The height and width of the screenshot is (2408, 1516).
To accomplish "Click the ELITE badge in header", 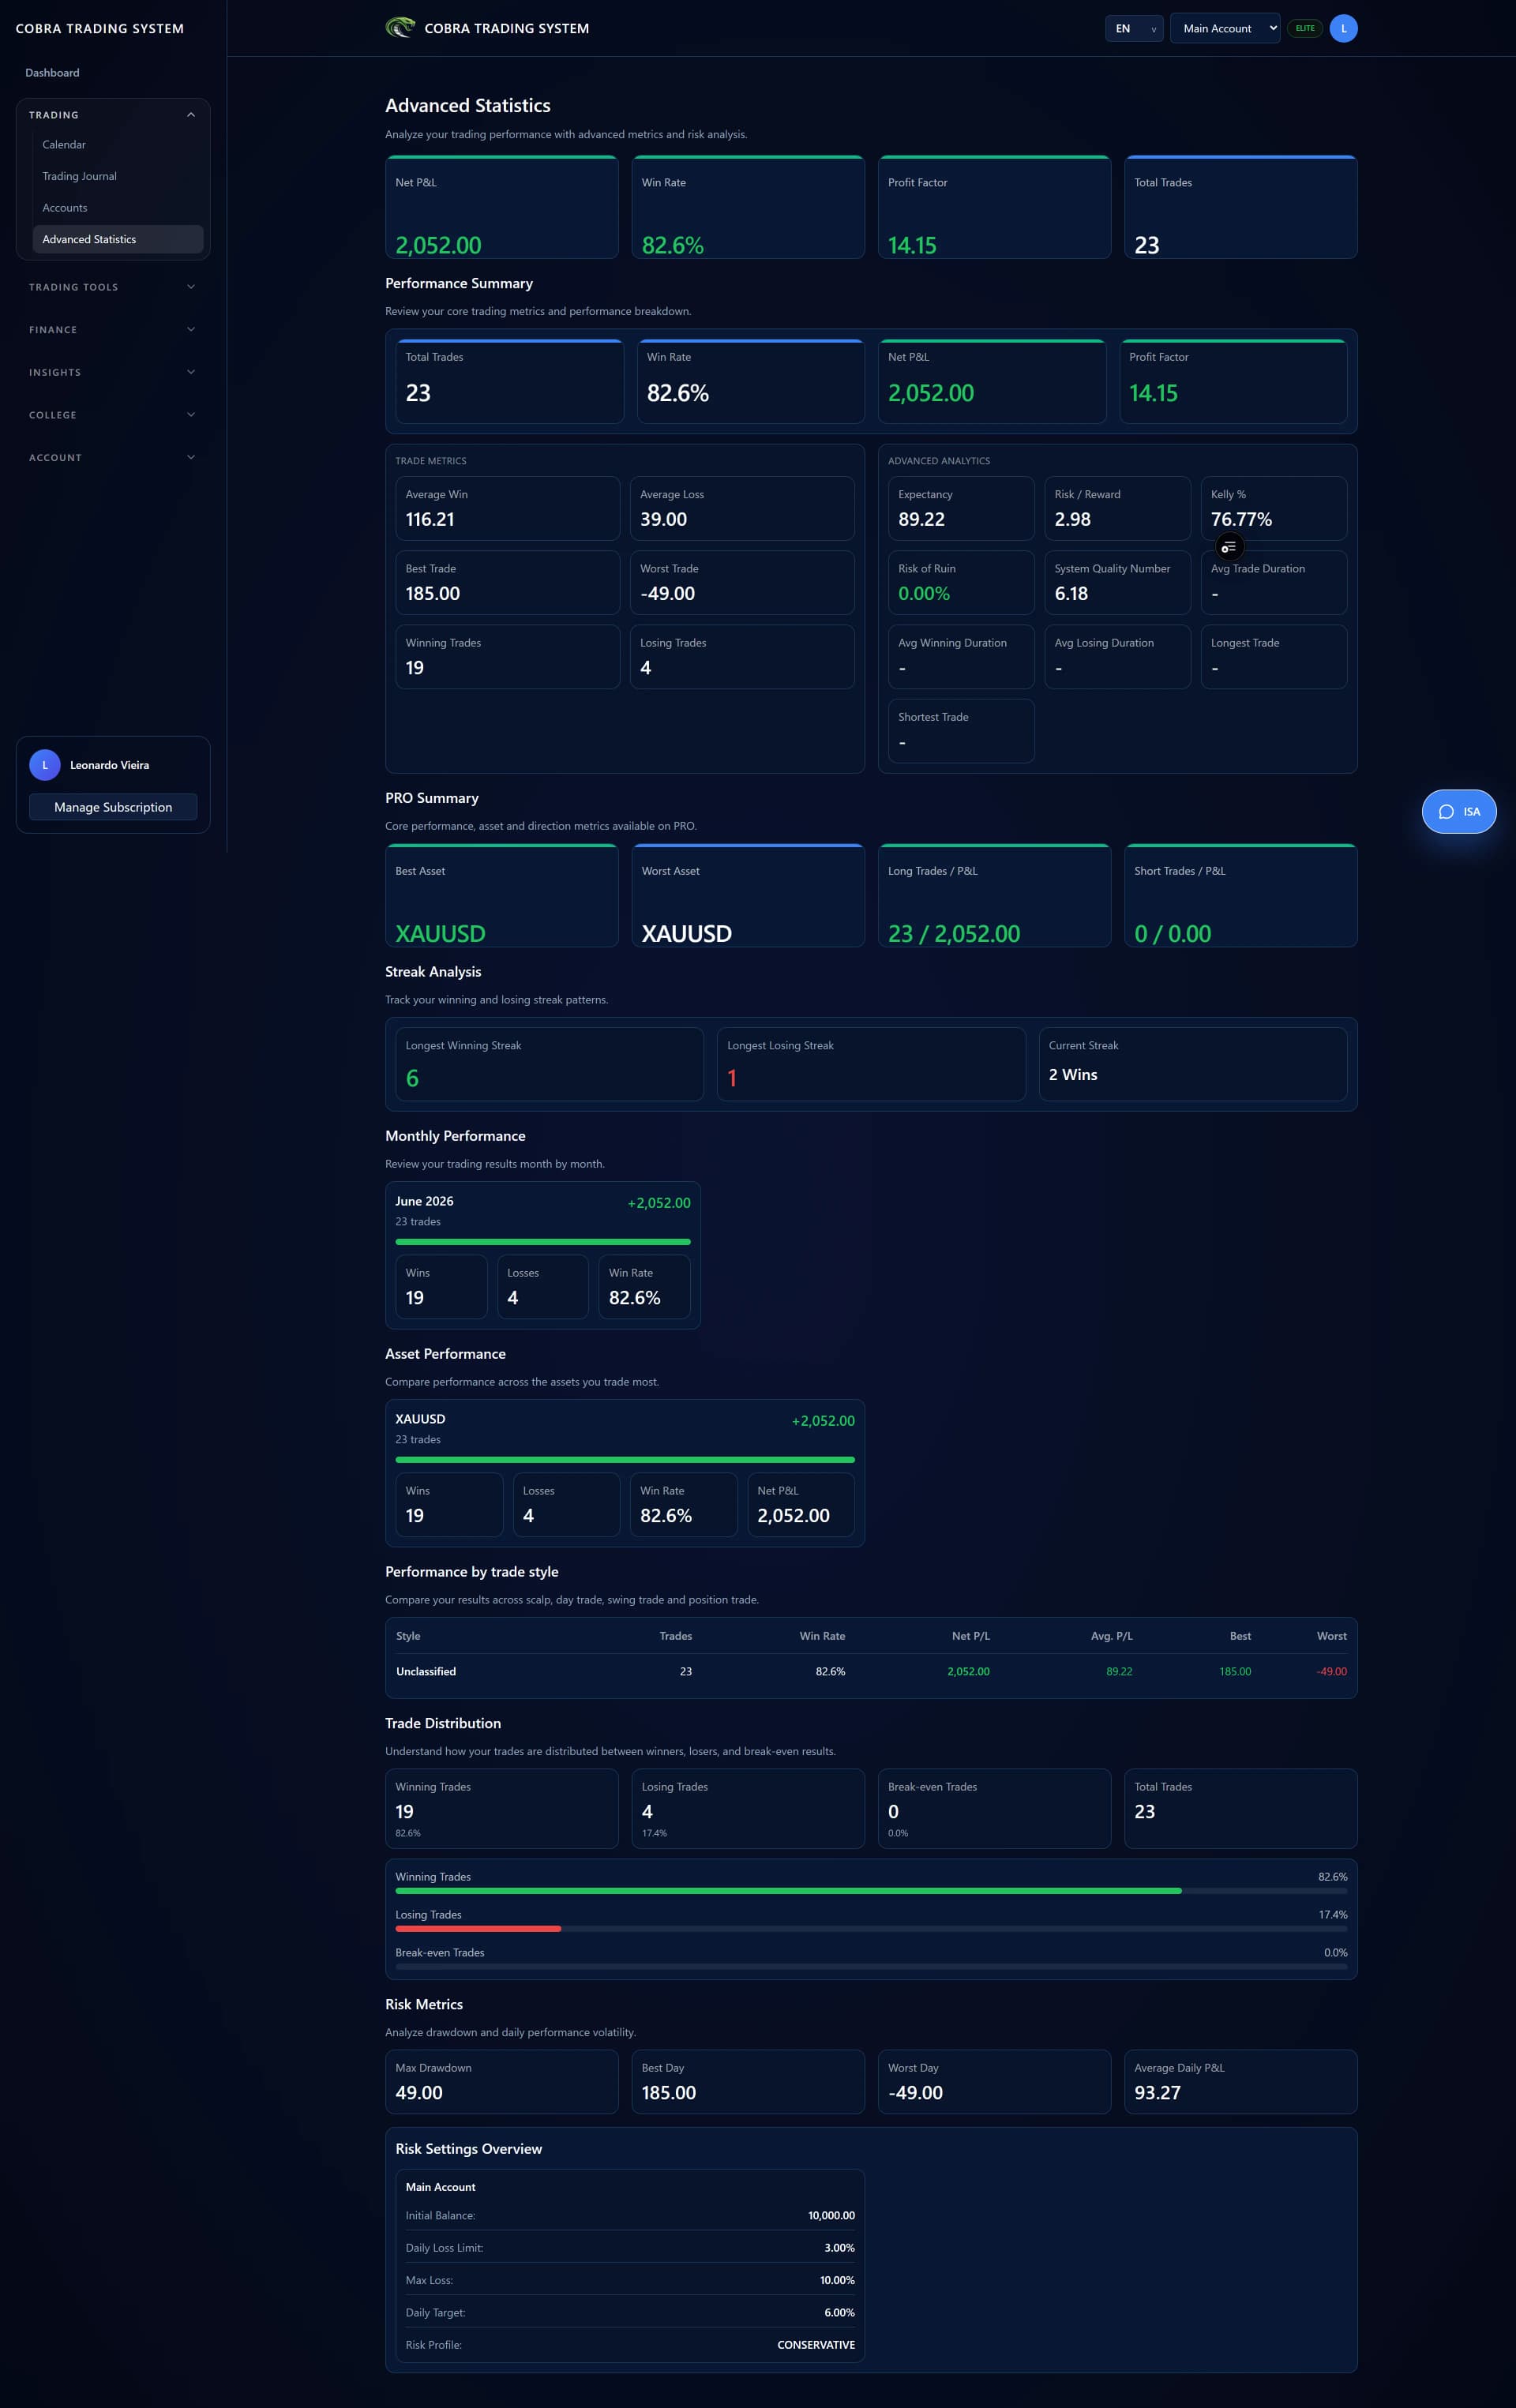I will (1305, 28).
